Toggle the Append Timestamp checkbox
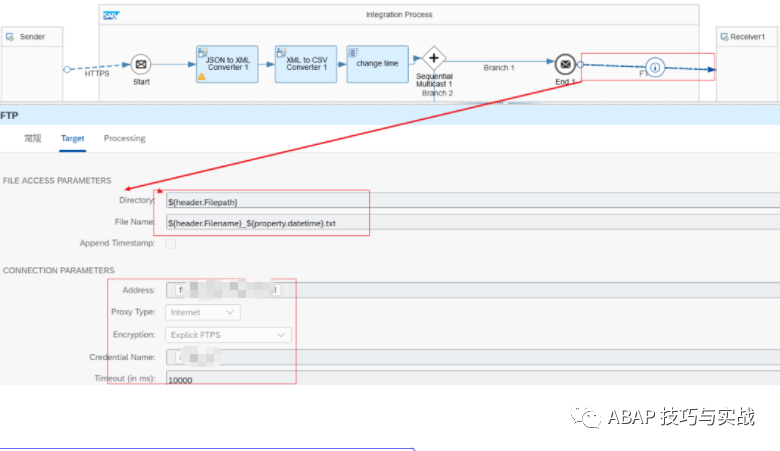Viewport: 780px width, 451px height. pos(171,243)
